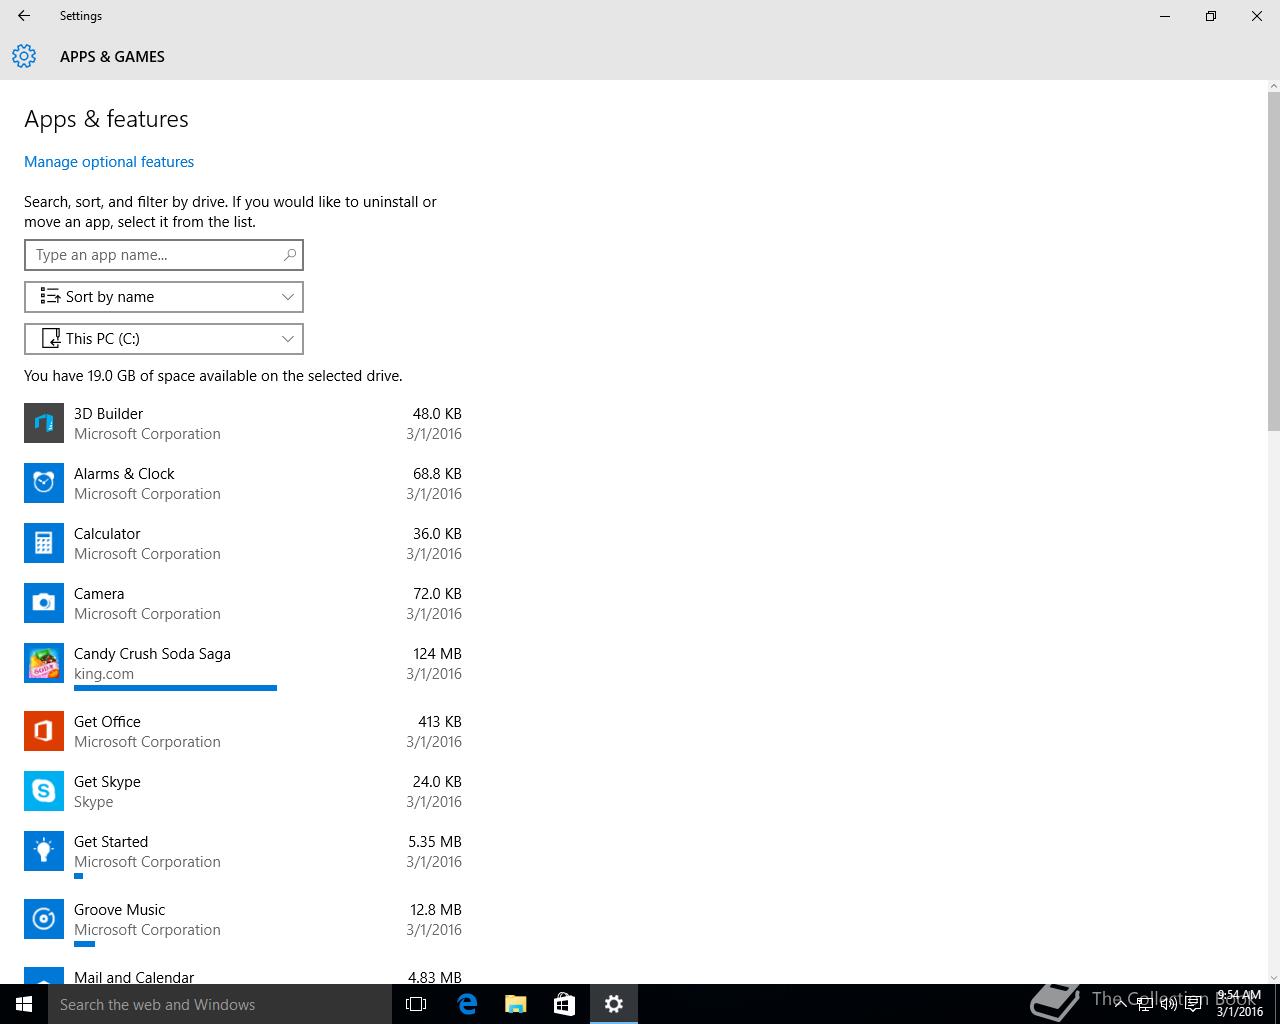Open the Store from the taskbar
Screen dimensions: 1280x1024
click(564, 1004)
